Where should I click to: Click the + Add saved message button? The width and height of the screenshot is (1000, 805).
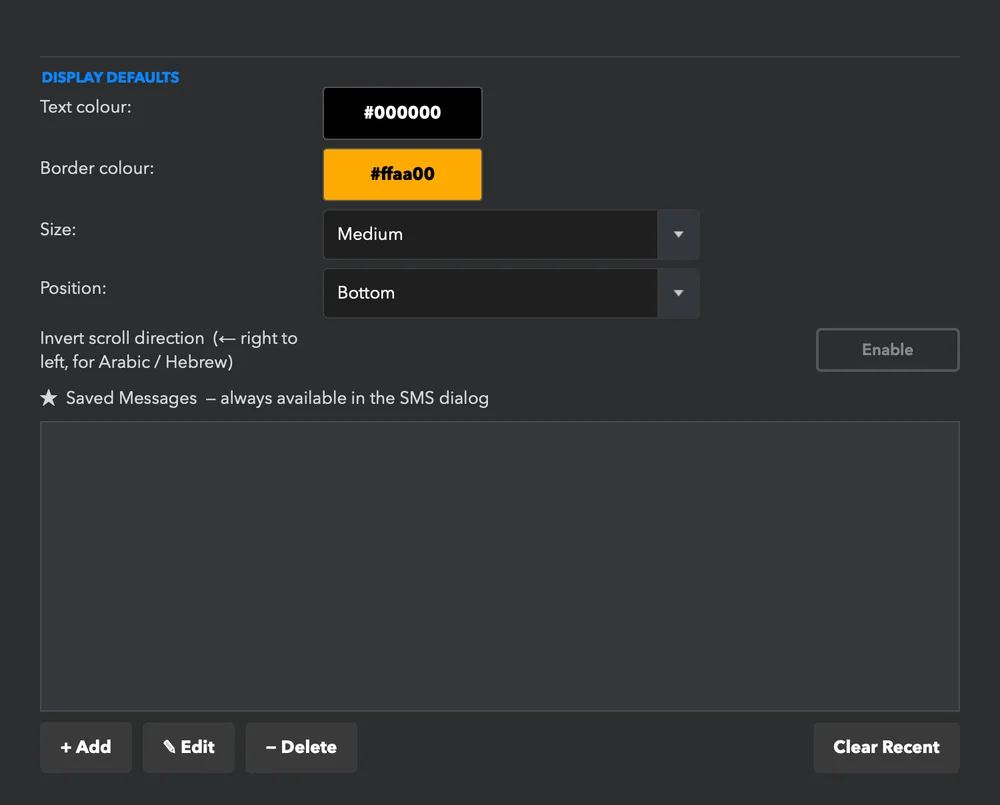86,747
